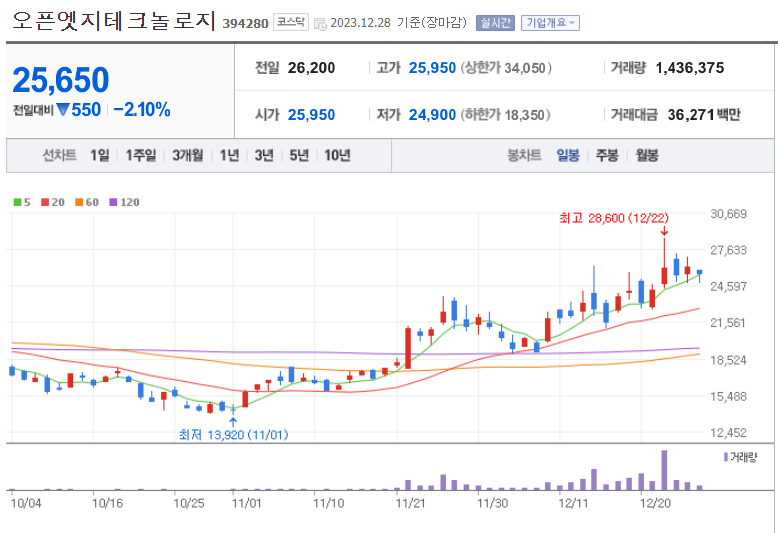Click the tall red candle below the 최고 arrow

pos(664,263)
